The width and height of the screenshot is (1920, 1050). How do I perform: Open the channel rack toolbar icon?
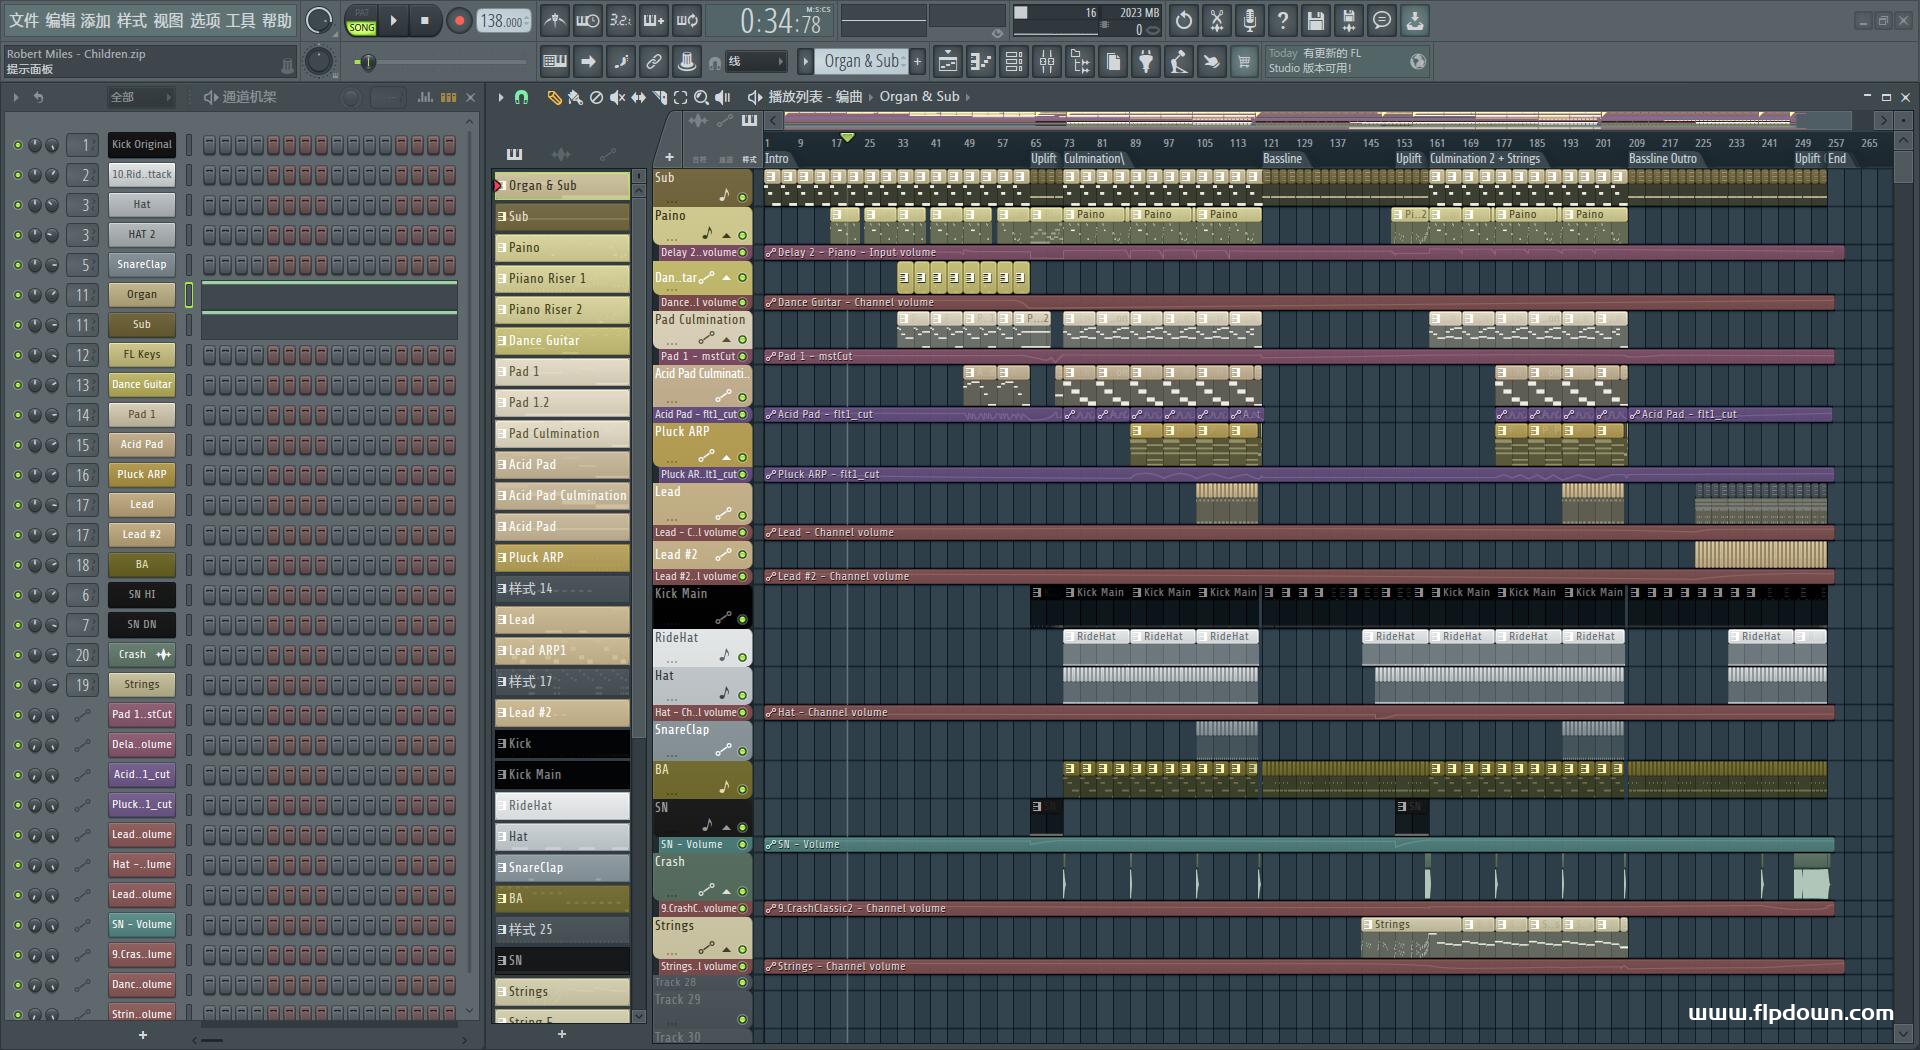(1013, 62)
